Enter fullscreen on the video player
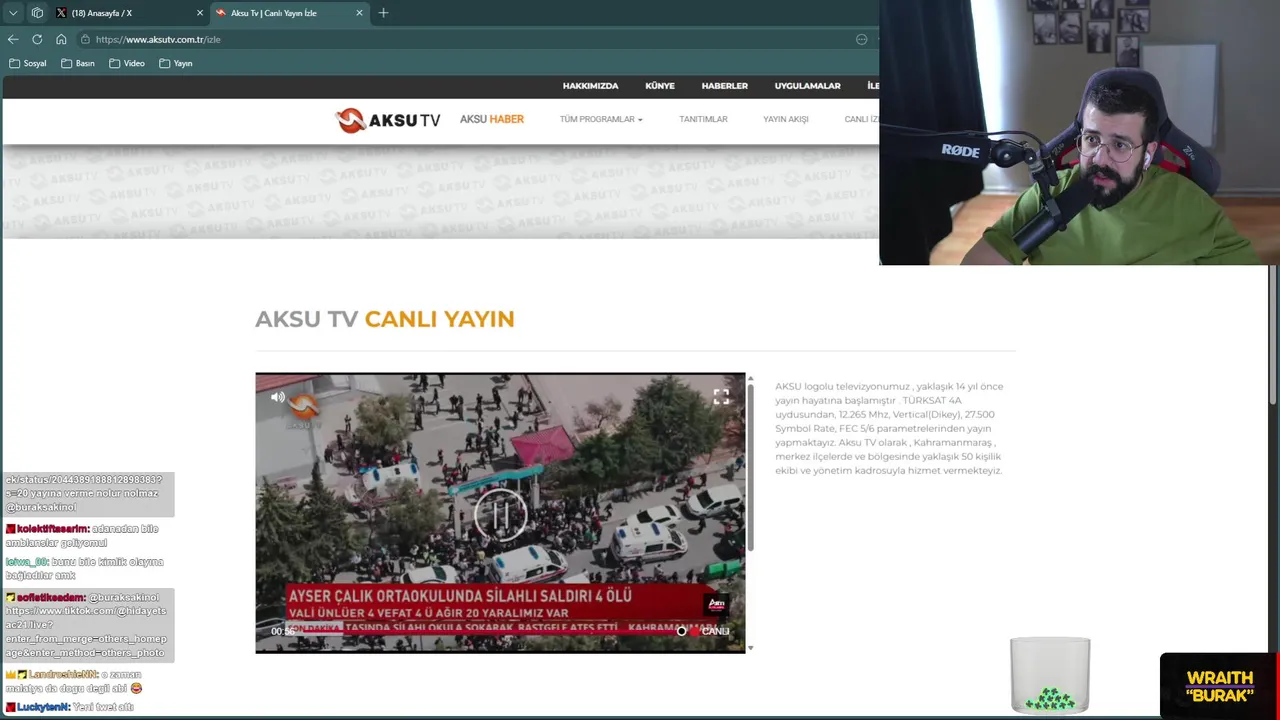Screen dimensions: 1280x720 [721, 397]
